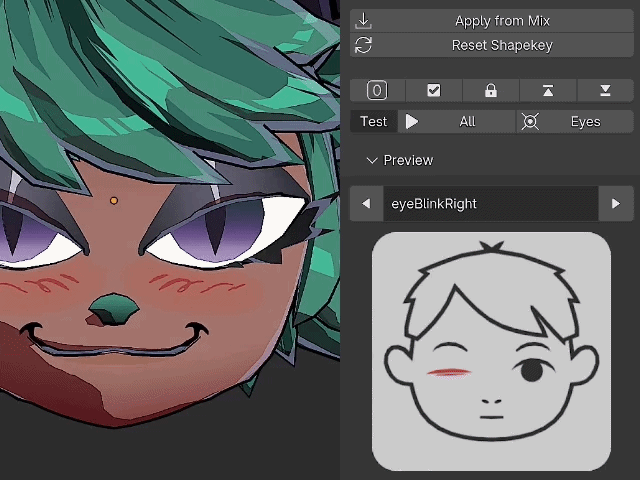Click the refresh arrows icon beside Reset Shapekey
Image resolution: width=640 pixels, height=480 pixels.
click(363, 45)
